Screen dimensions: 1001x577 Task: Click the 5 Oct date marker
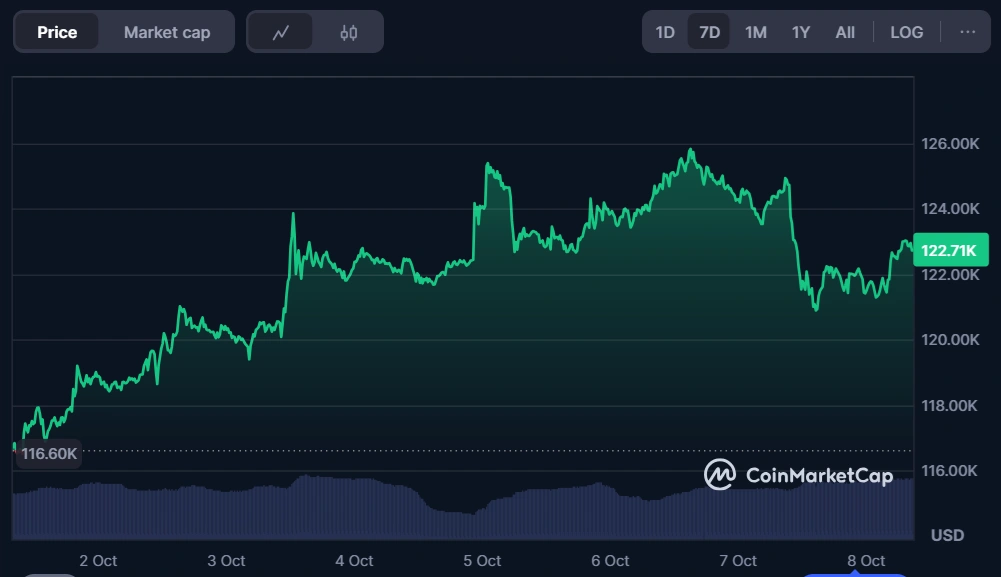click(x=483, y=561)
